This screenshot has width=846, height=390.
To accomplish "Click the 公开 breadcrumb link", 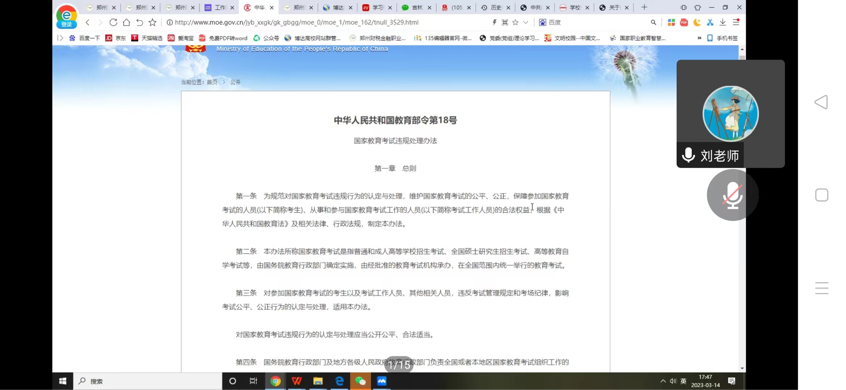I will (235, 82).
